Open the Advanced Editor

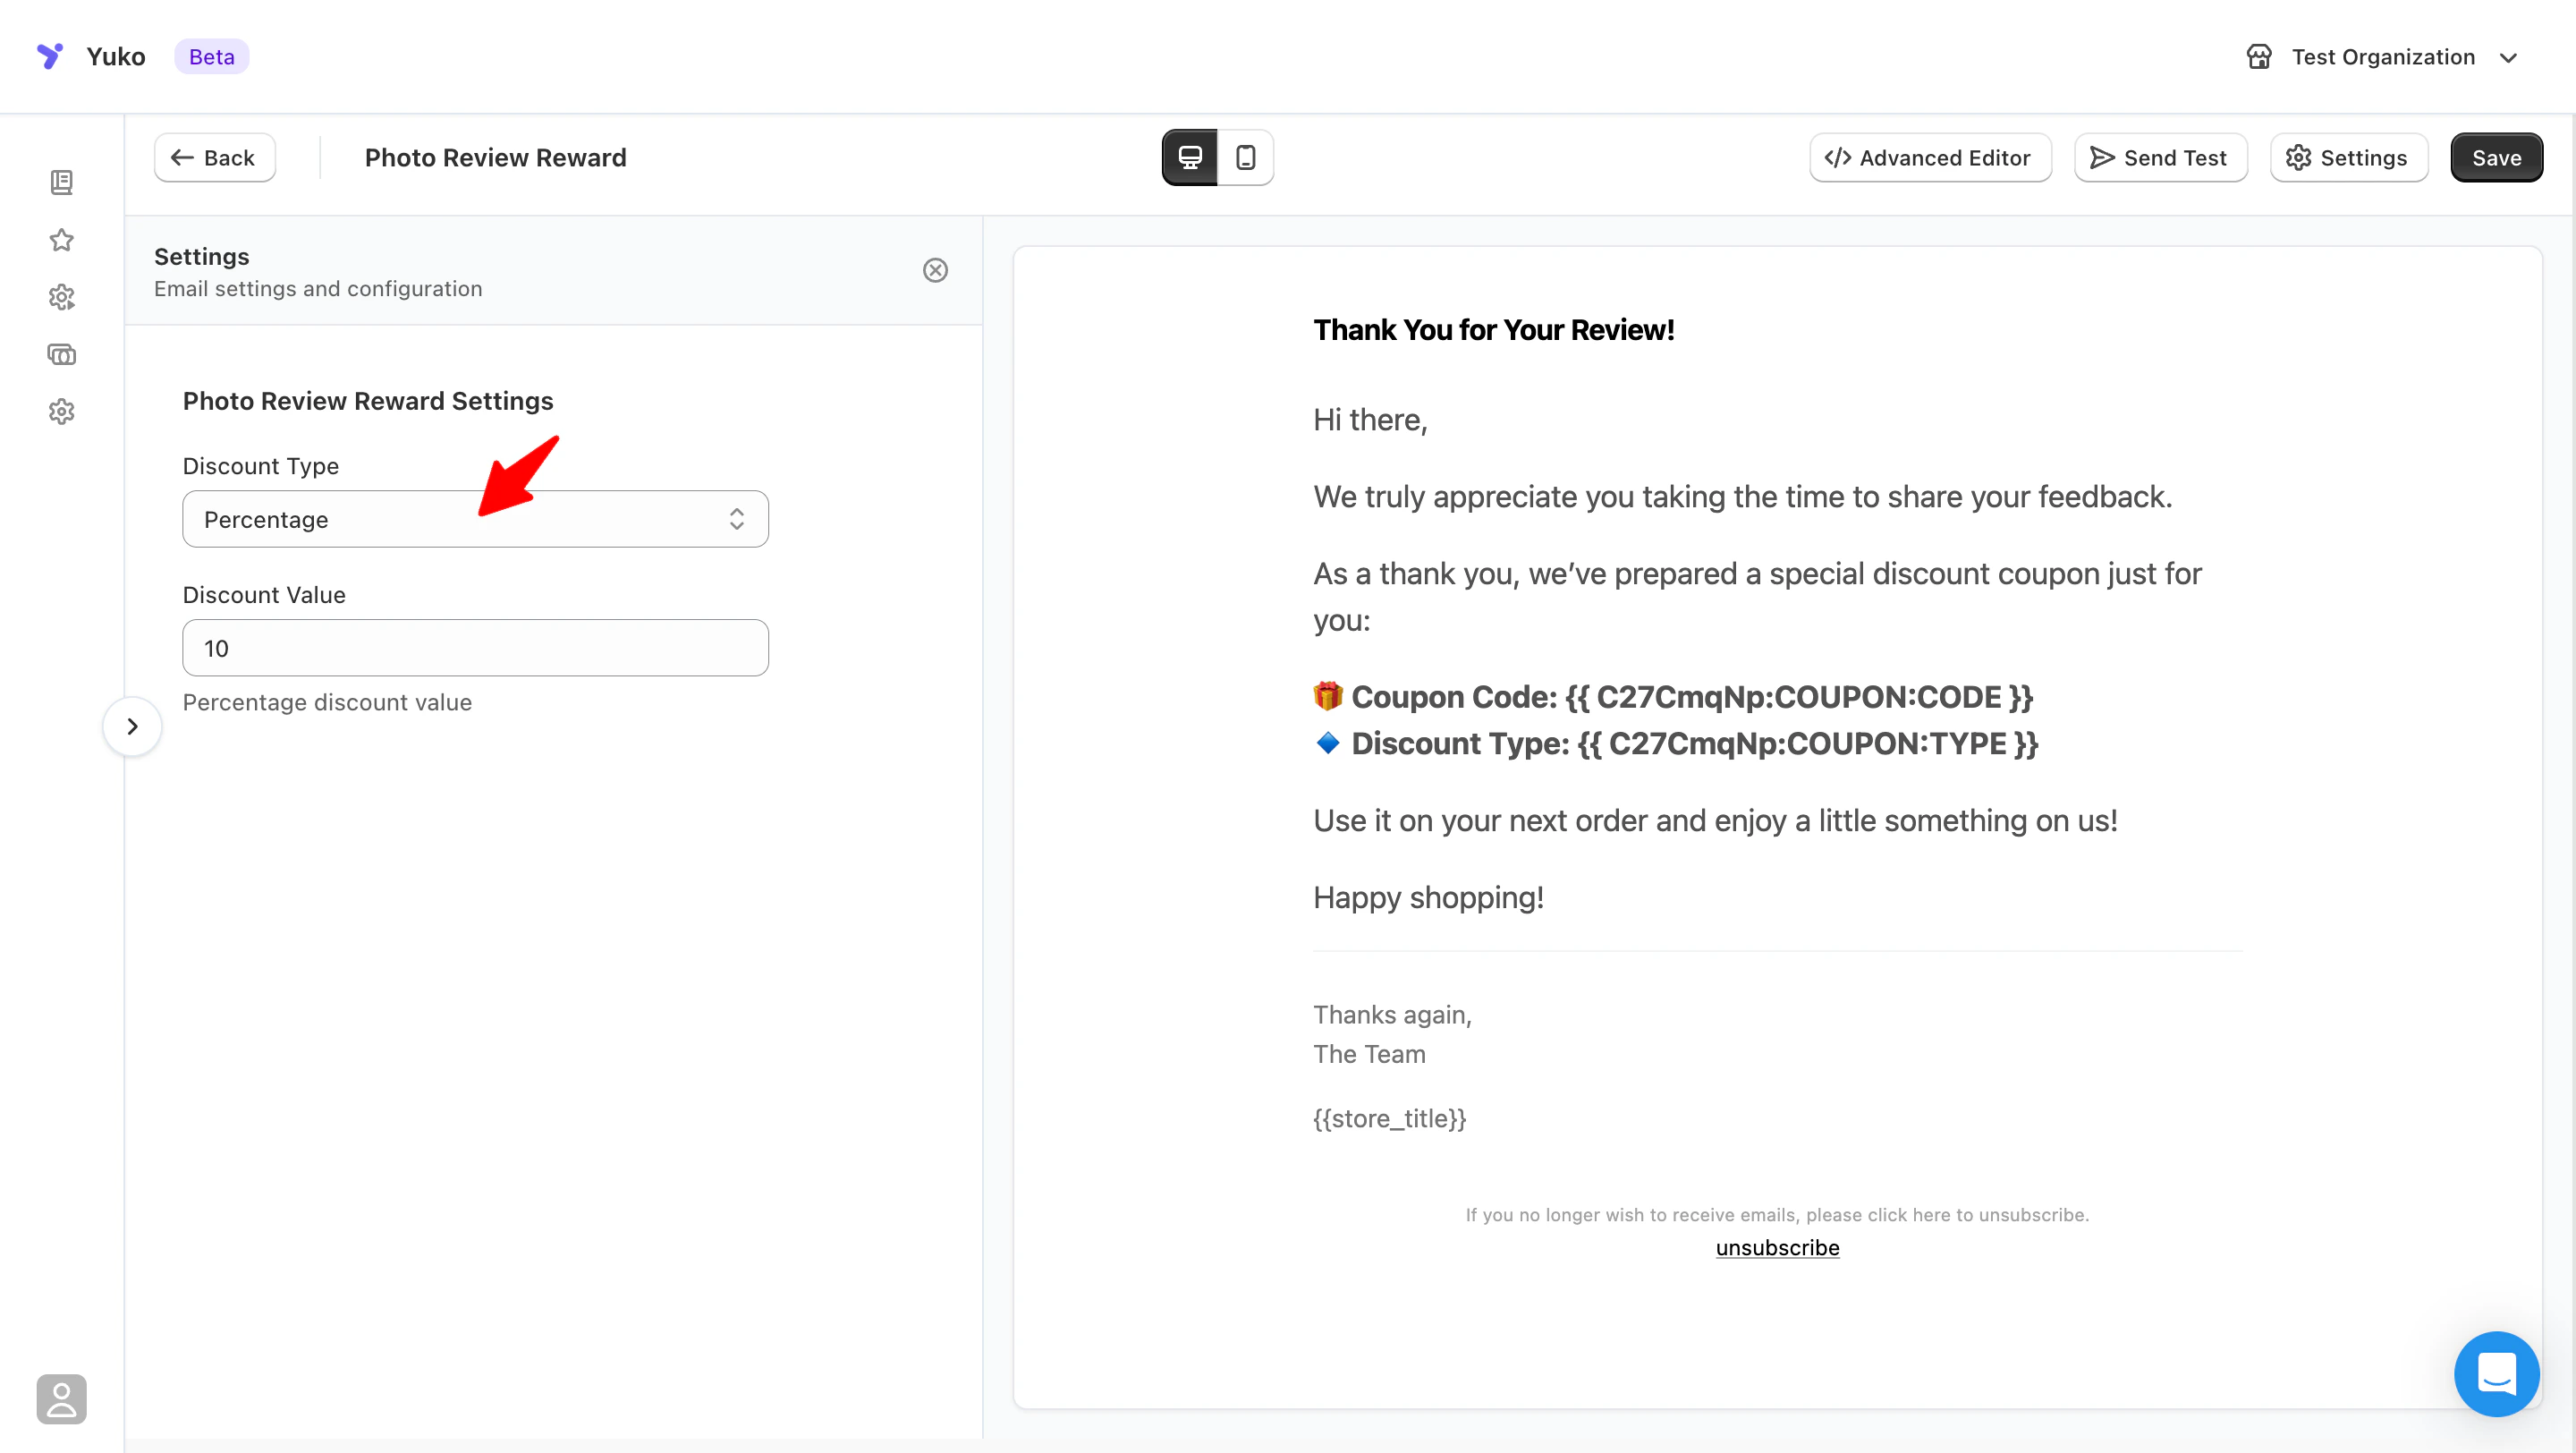(1929, 158)
